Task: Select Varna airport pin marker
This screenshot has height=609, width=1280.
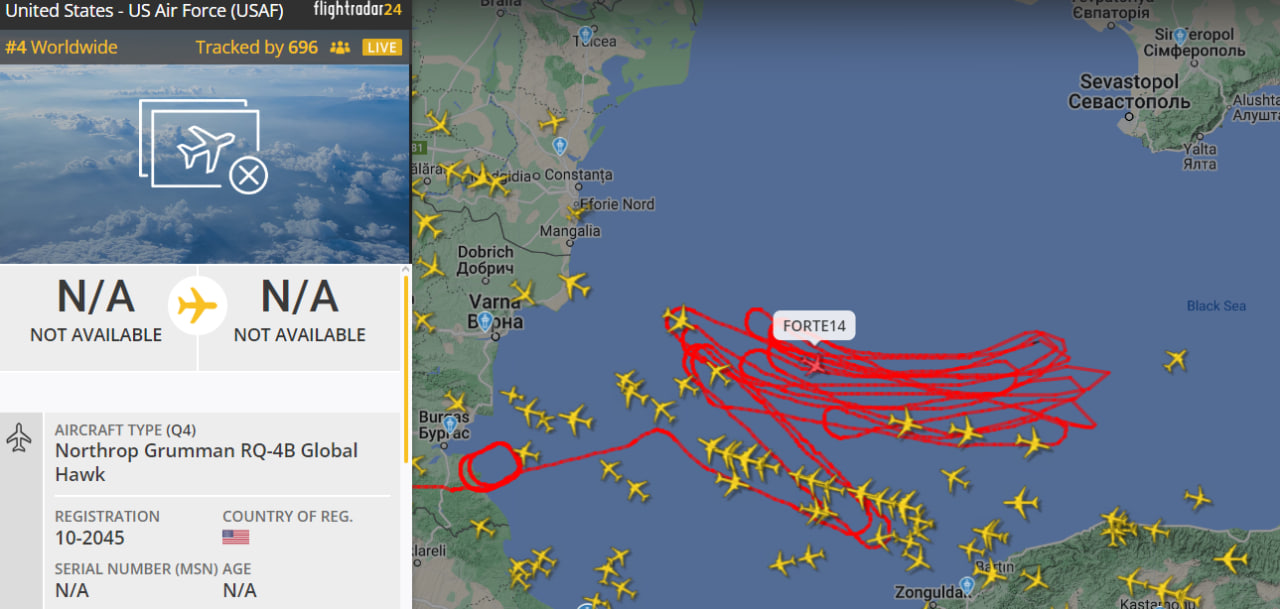Action: point(485,321)
